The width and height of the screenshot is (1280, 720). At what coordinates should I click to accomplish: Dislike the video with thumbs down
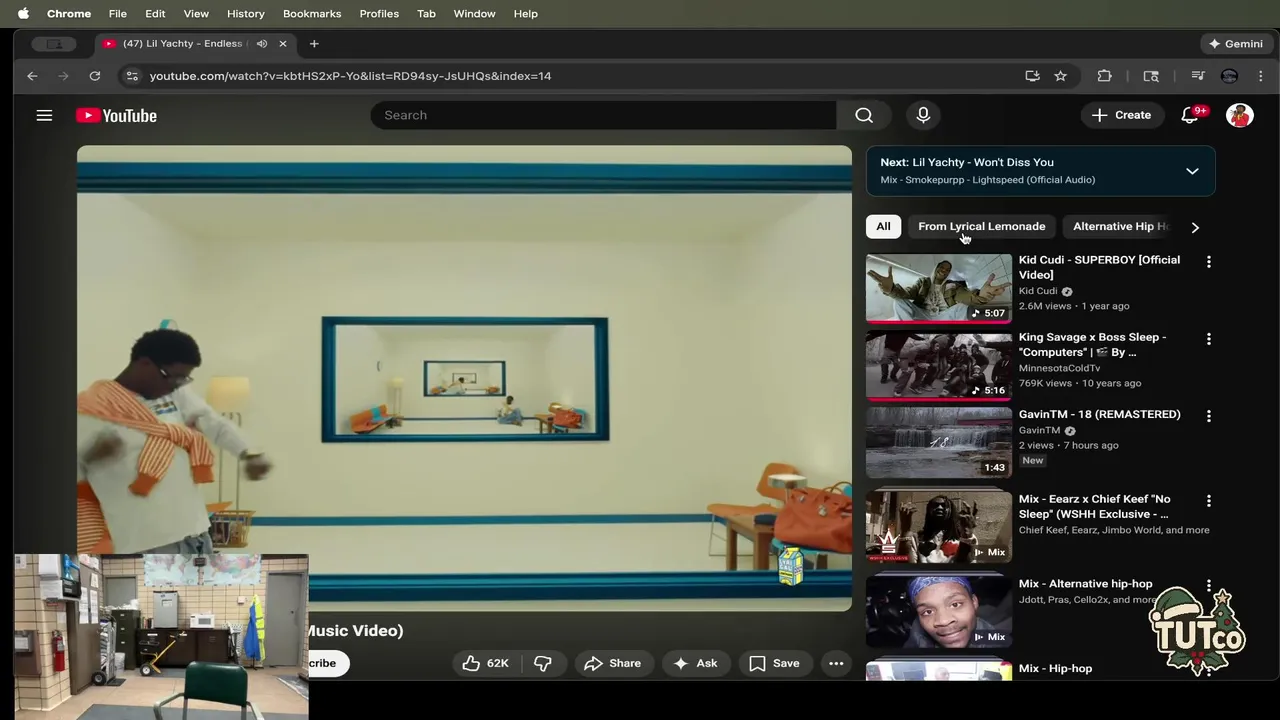[543, 663]
